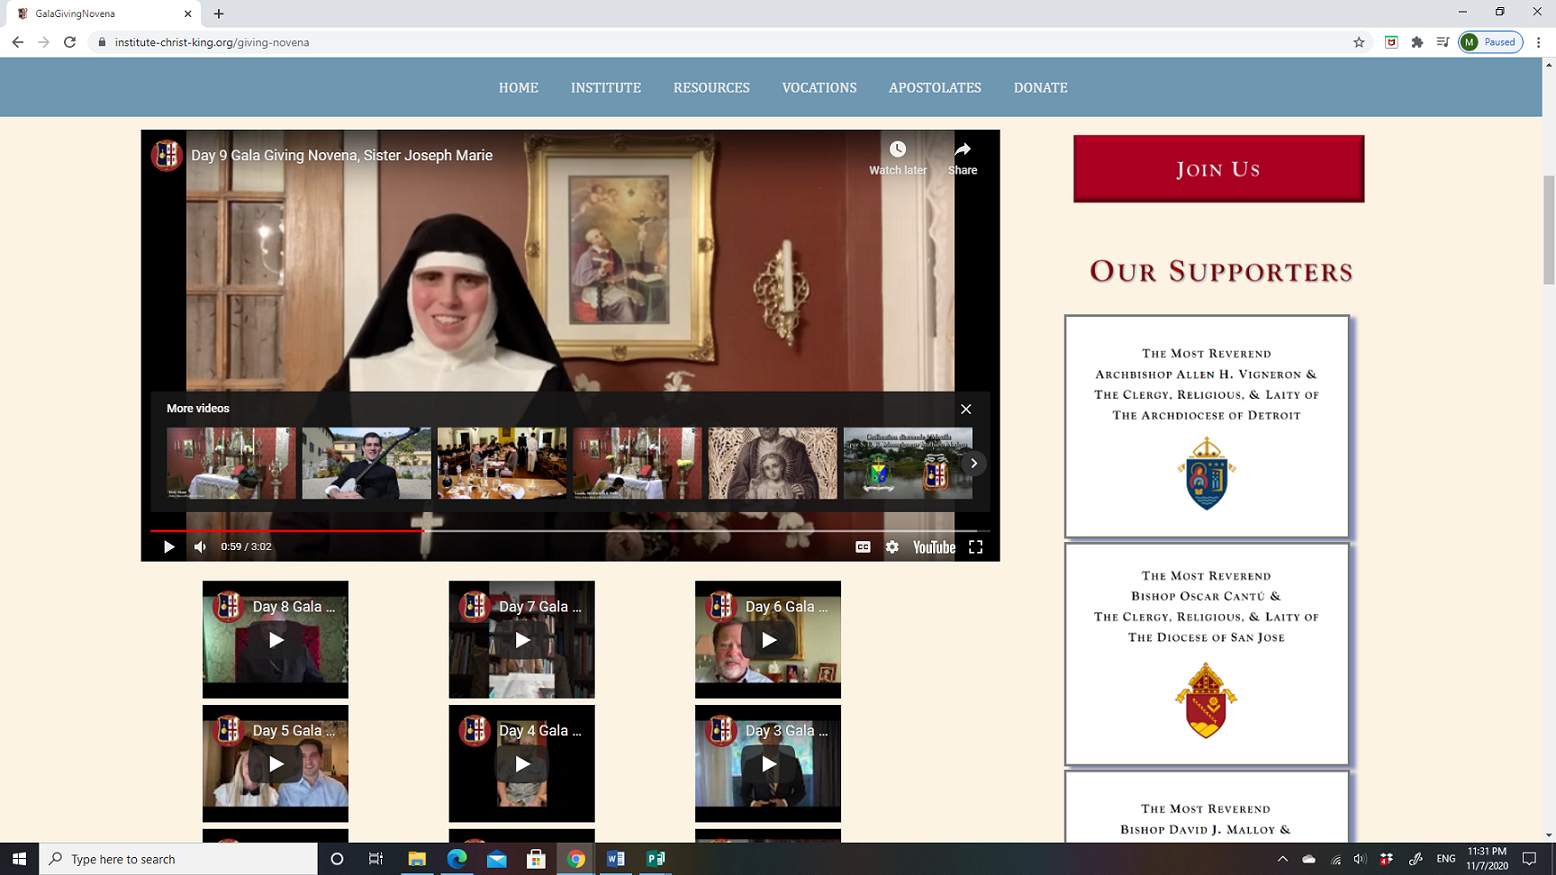Open Microsoft Edge from the taskbar
The height and width of the screenshot is (875, 1556).
(x=457, y=859)
